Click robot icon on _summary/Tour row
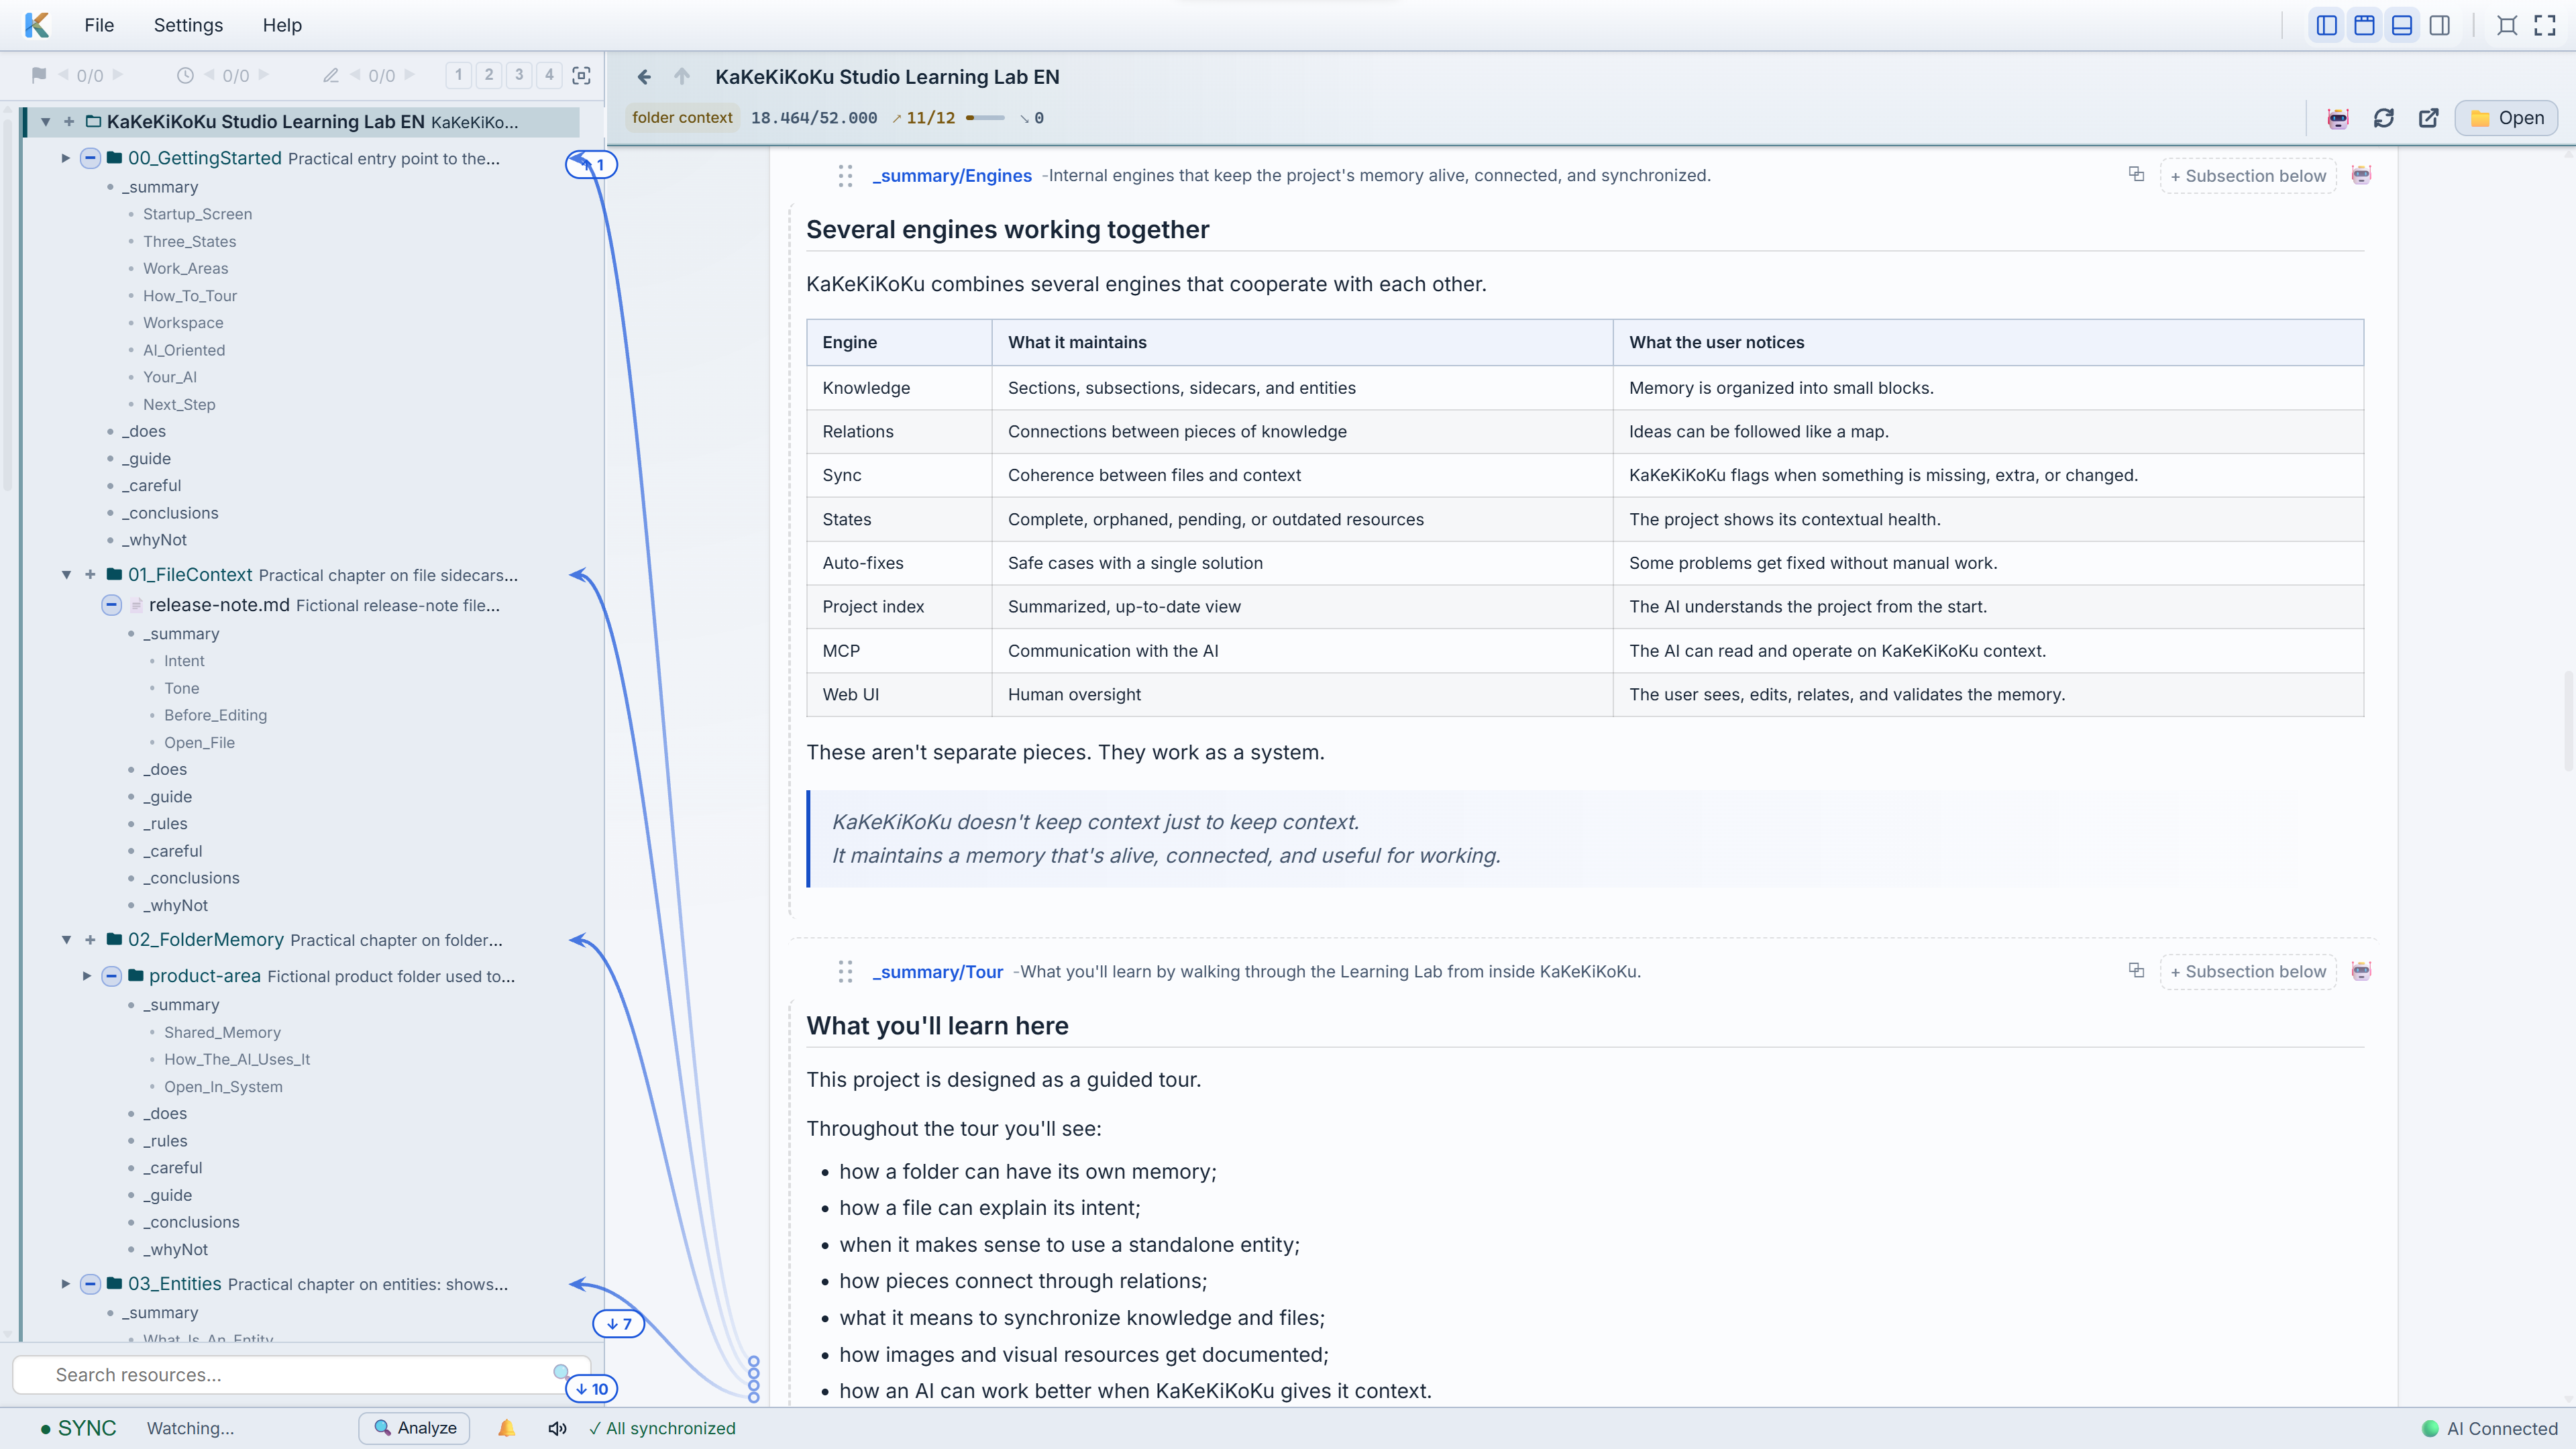Viewport: 2576px width, 1449px height. [x=2362, y=971]
